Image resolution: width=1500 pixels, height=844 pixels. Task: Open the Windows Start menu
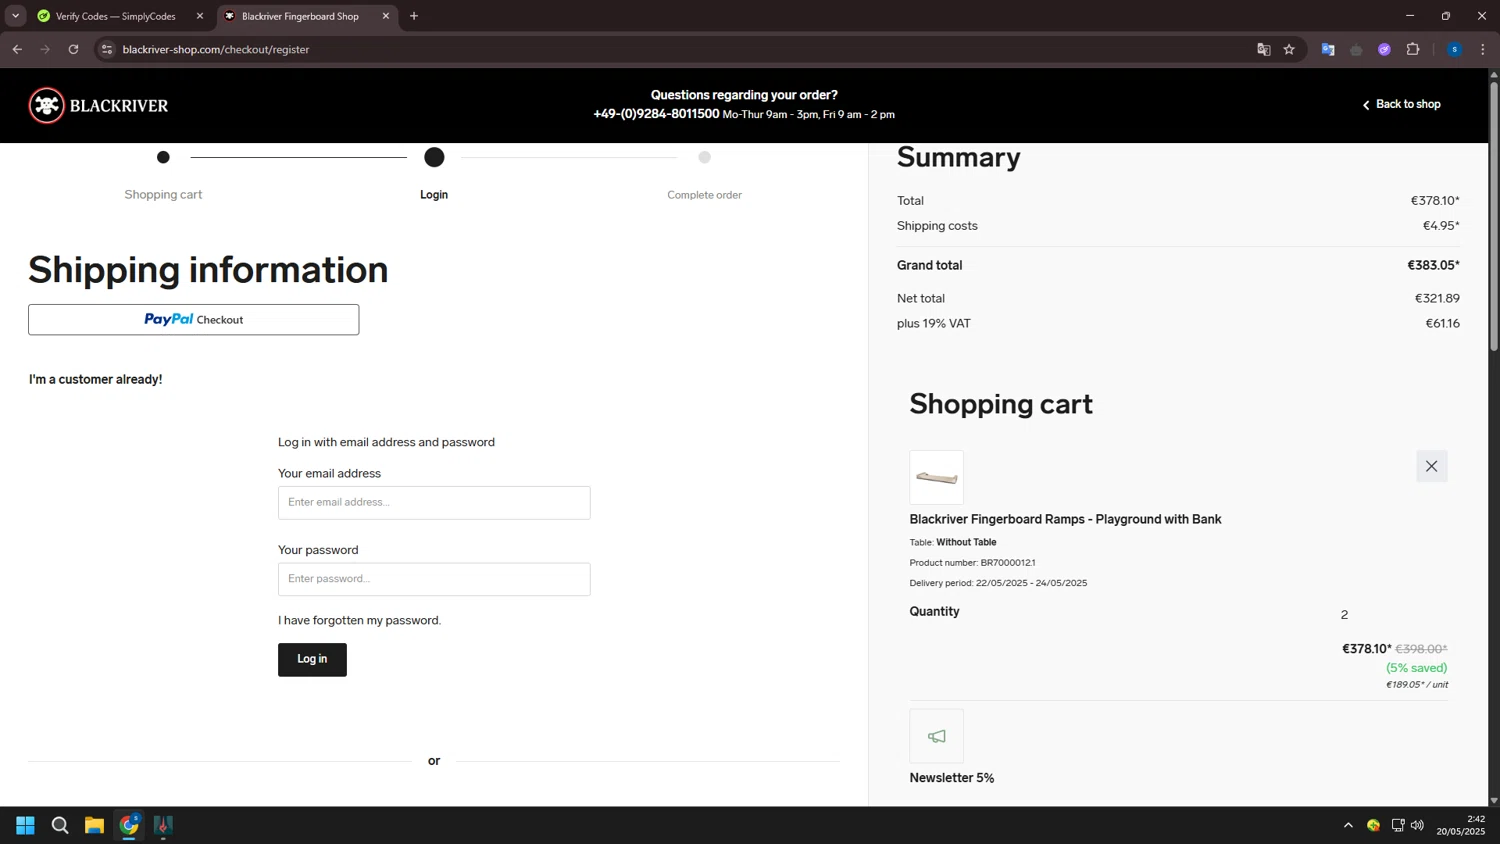(25, 825)
